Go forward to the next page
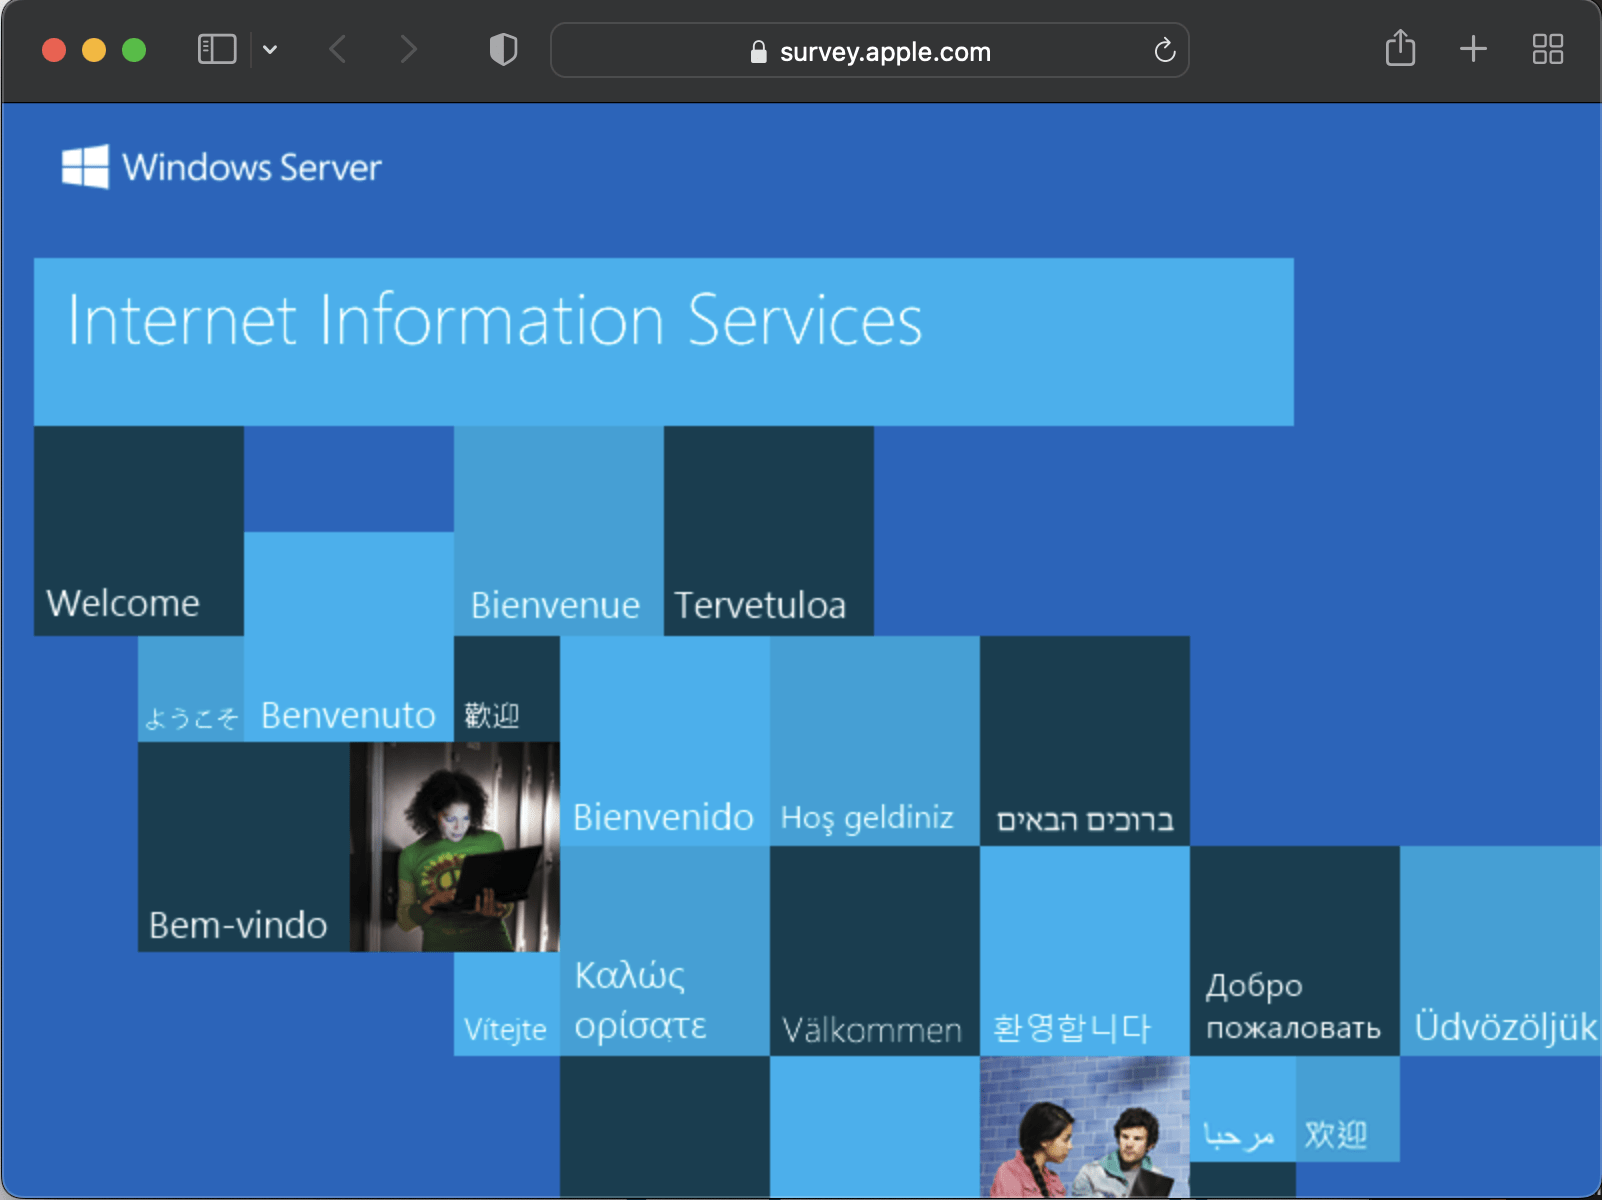The height and width of the screenshot is (1200, 1602). click(x=407, y=49)
